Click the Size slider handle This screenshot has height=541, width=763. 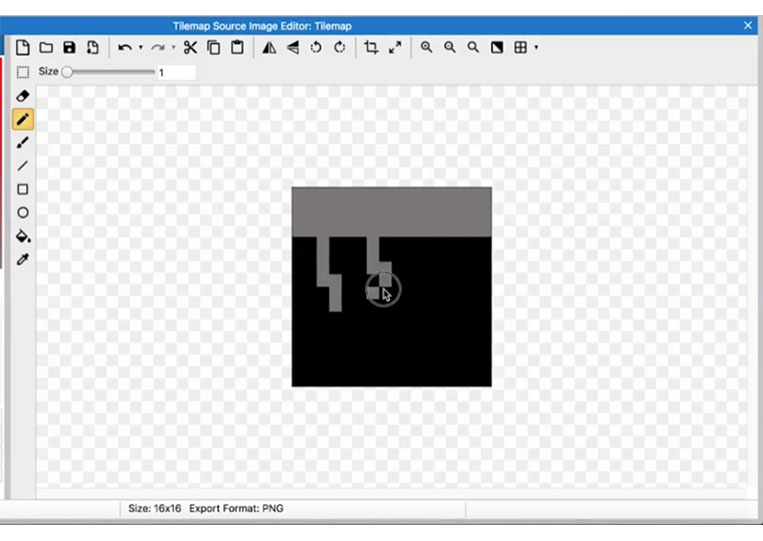click(67, 72)
